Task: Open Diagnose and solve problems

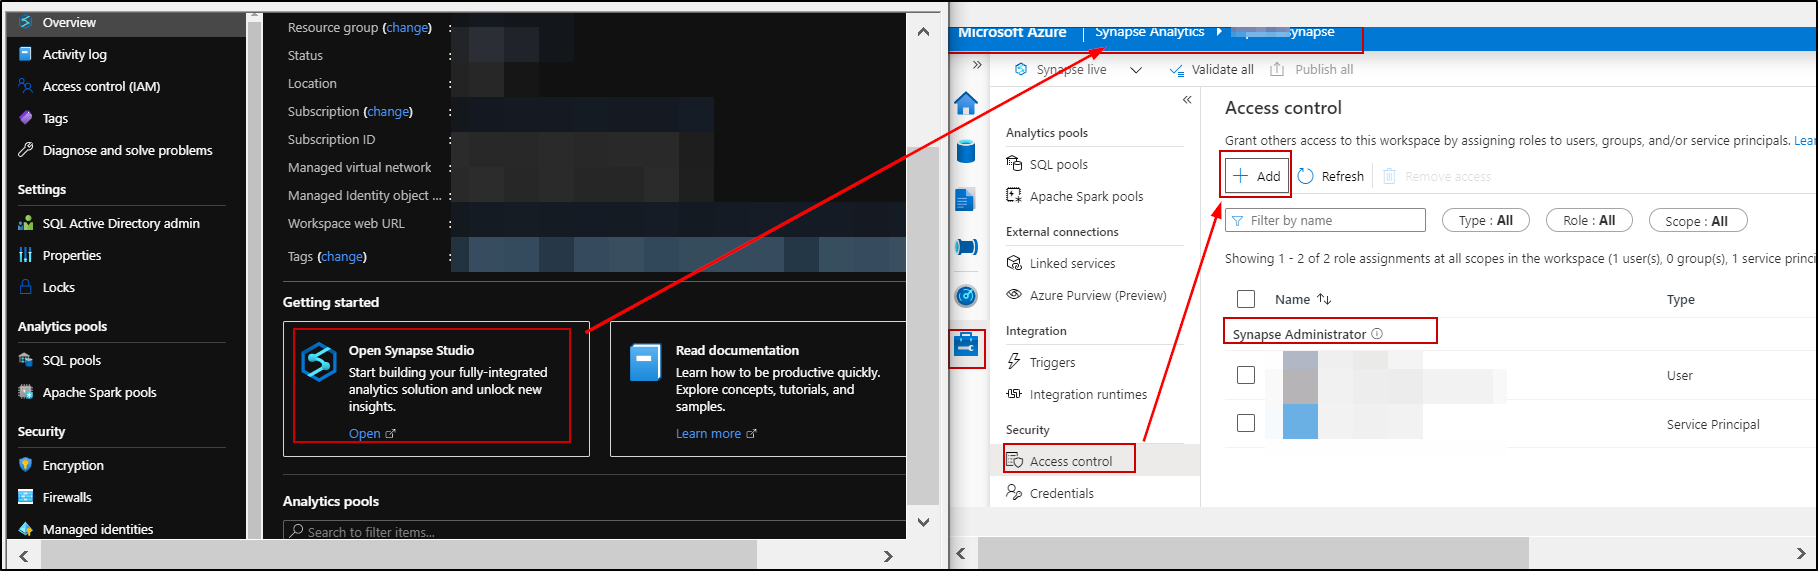Action: [127, 150]
